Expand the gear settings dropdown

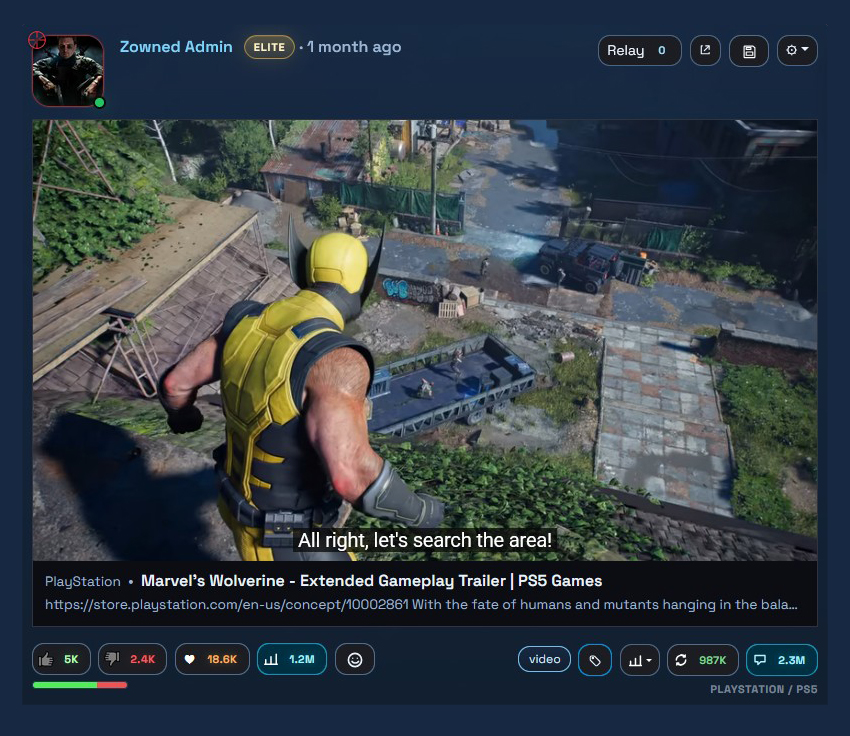point(797,50)
